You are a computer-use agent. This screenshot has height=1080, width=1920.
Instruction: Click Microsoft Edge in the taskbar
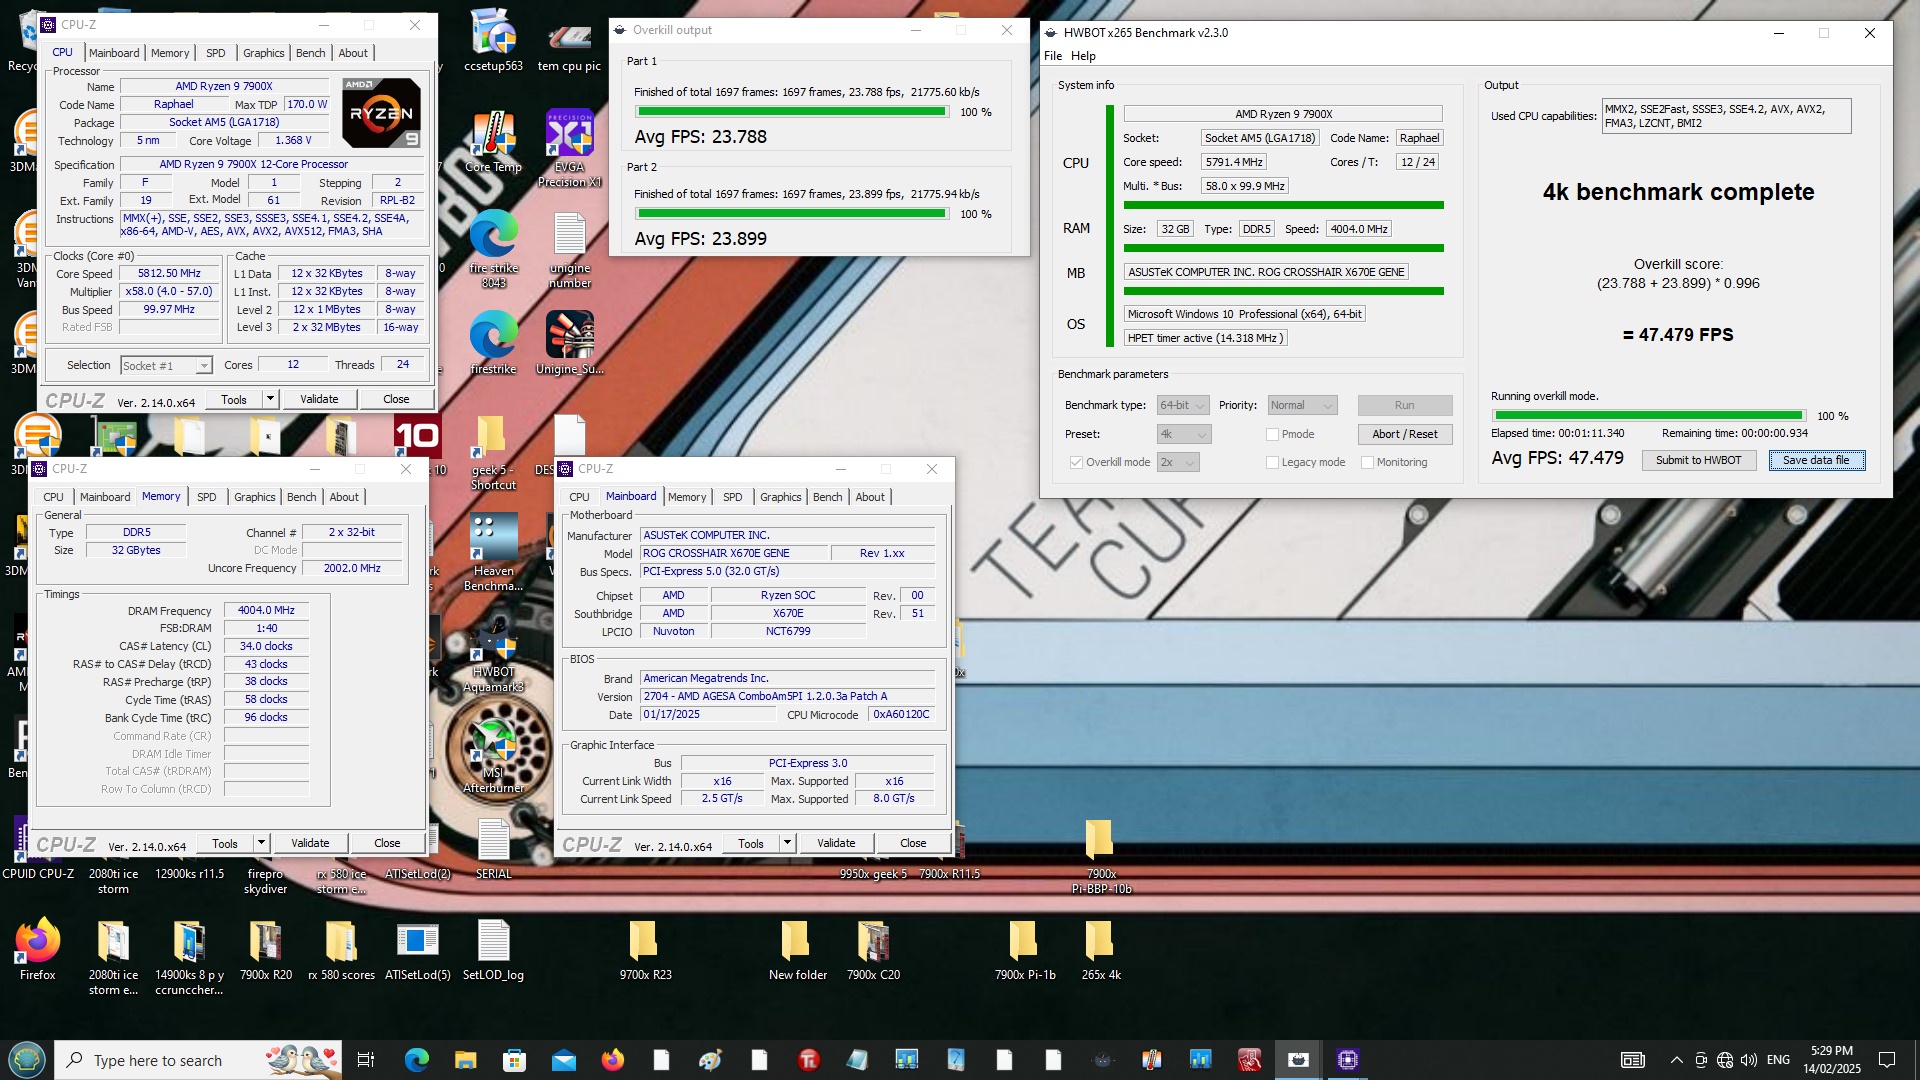pyautogui.click(x=416, y=1060)
